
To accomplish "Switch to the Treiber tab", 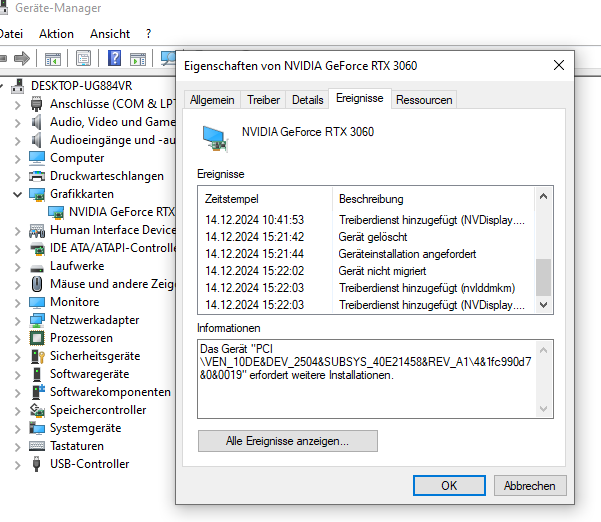I will tap(263, 100).
